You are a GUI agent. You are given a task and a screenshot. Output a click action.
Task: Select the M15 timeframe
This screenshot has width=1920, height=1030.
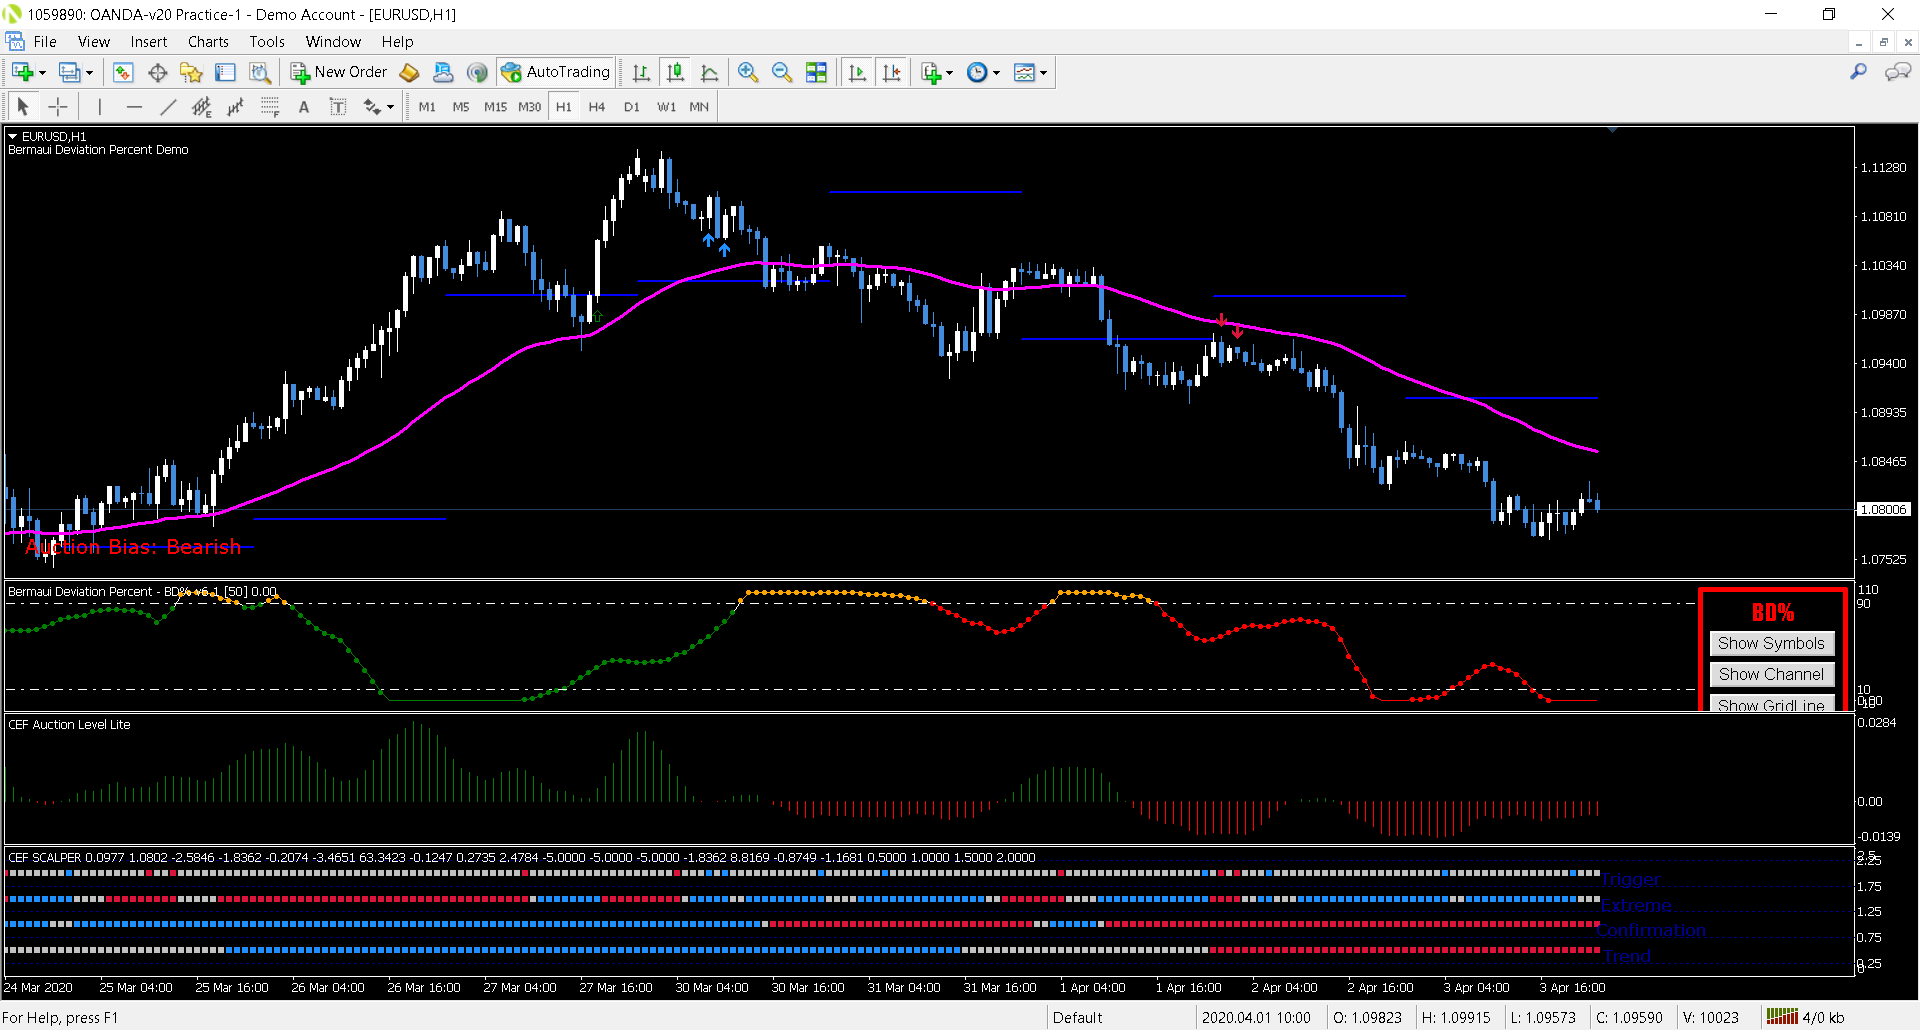click(x=495, y=107)
